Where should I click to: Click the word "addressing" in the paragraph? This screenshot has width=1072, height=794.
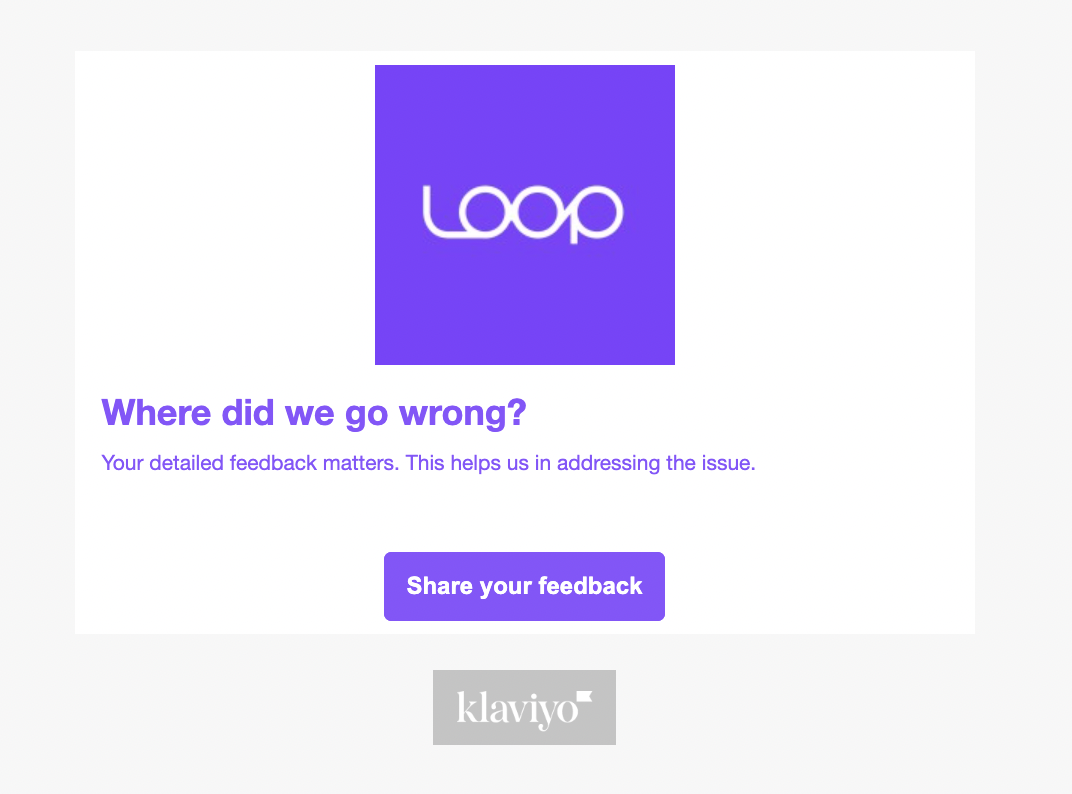[x=607, y=464]
